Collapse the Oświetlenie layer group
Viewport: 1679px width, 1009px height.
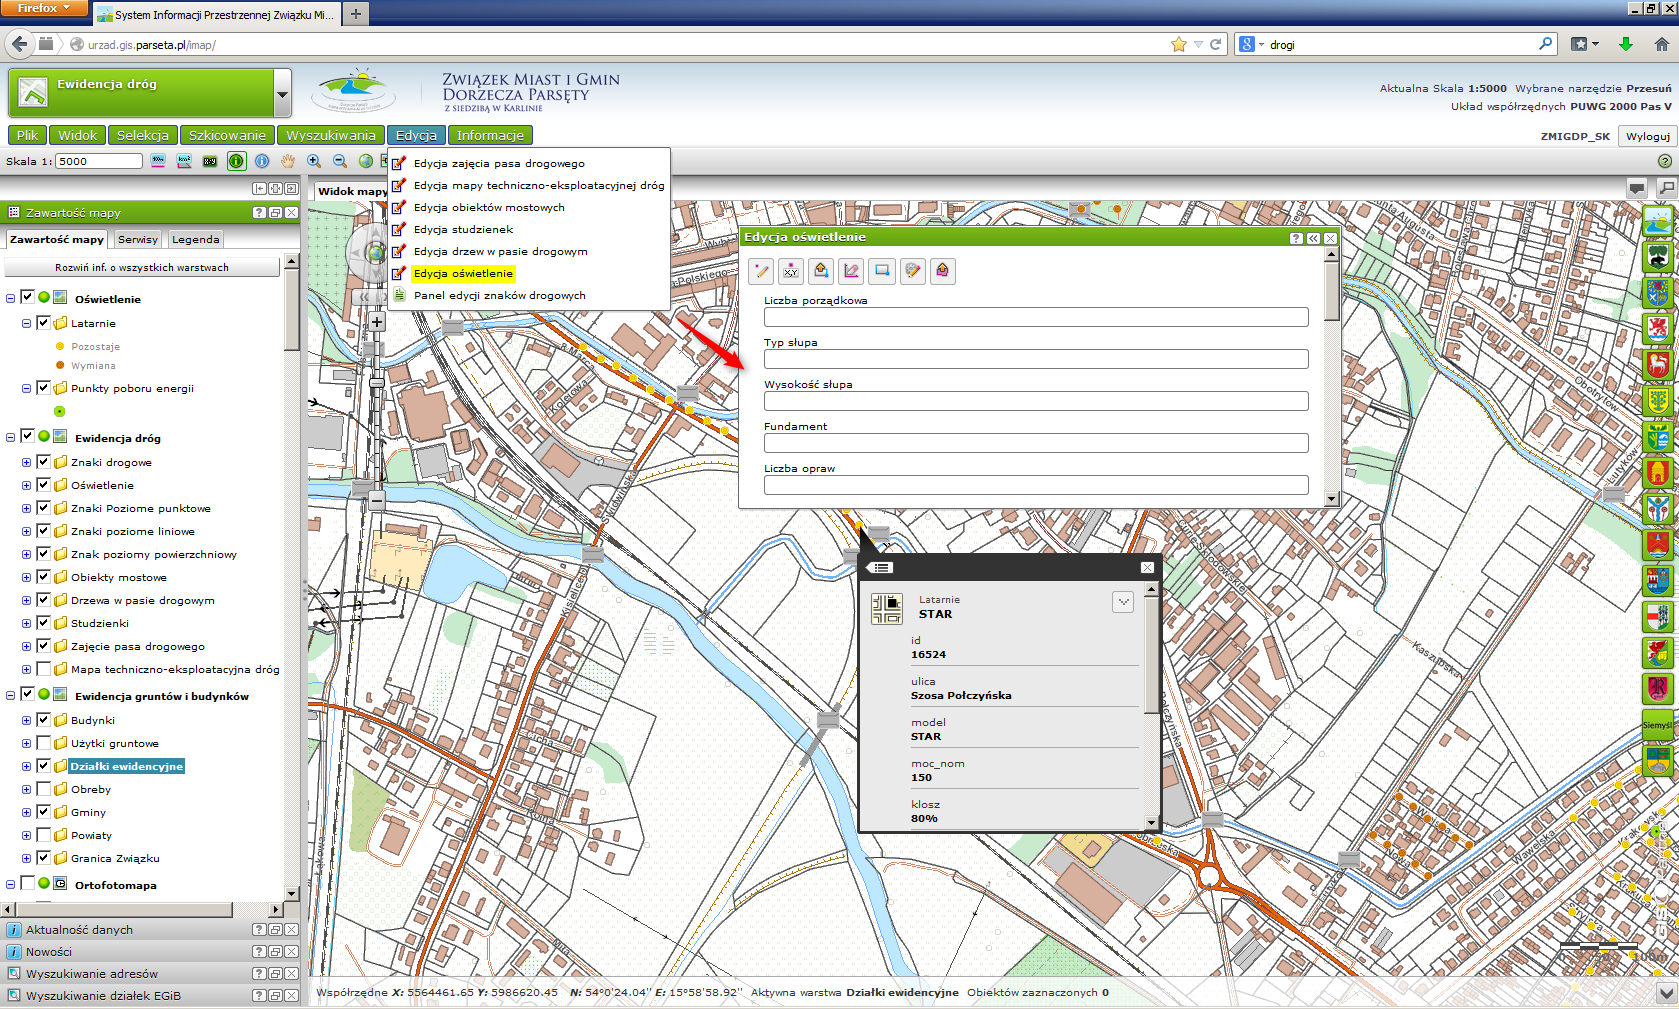point(11,298)
